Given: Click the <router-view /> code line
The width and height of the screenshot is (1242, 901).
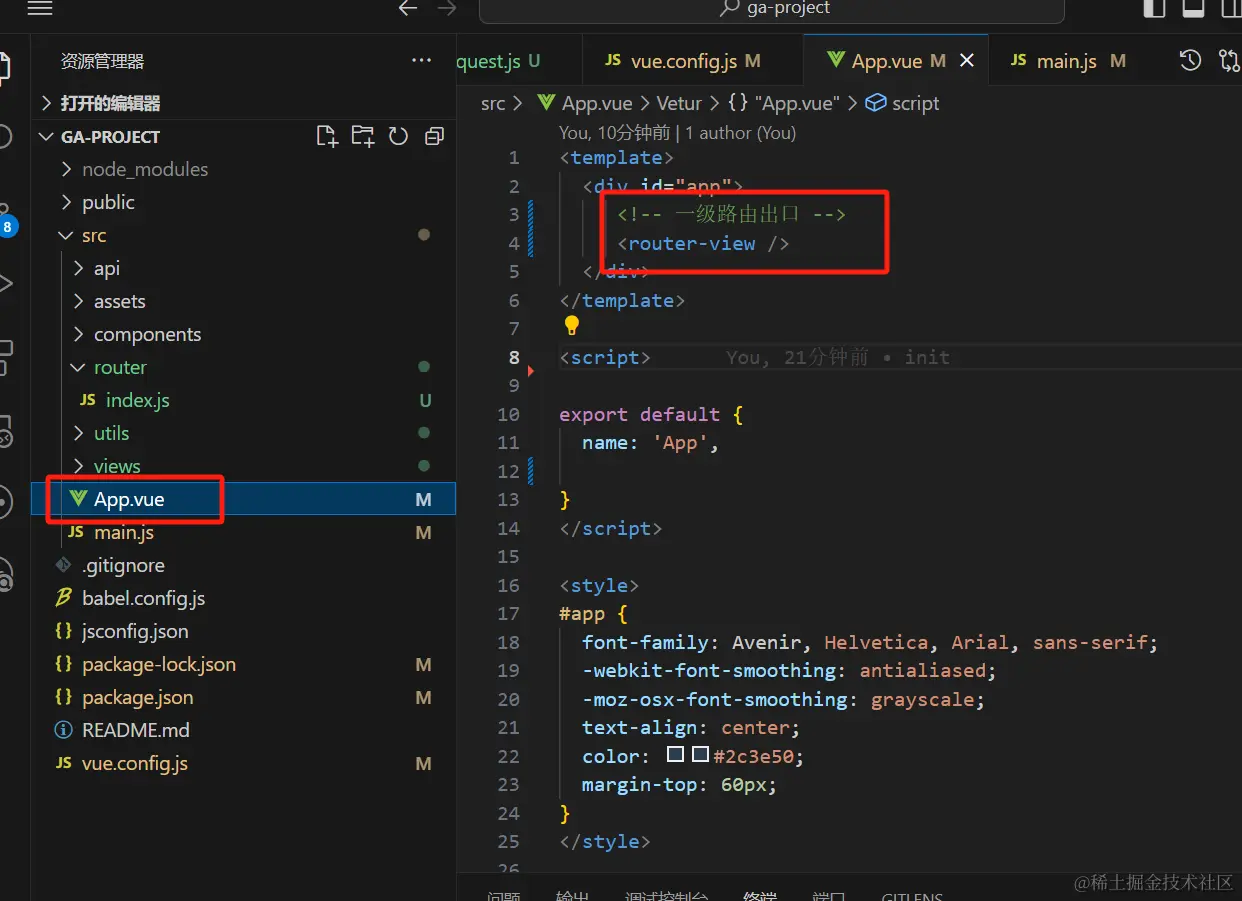Looking at the screenshot, I should click(704, 243).
